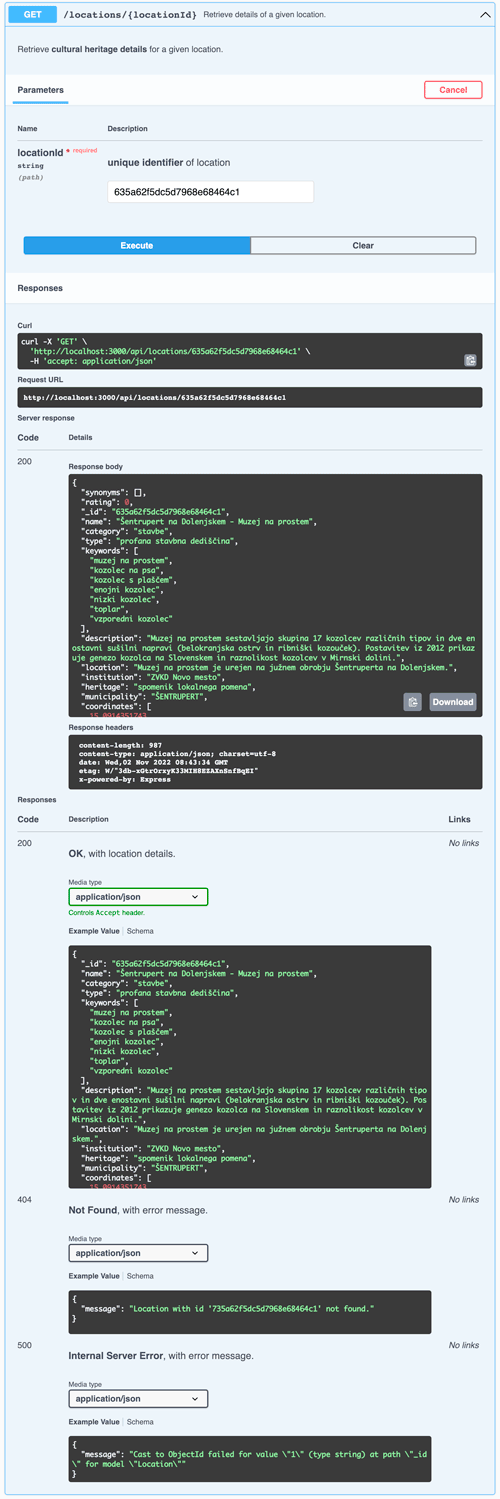The width and height of the screenshot is (500, 1499).
Task: Click the 'Server response' heading
Action: pos(46,418)
